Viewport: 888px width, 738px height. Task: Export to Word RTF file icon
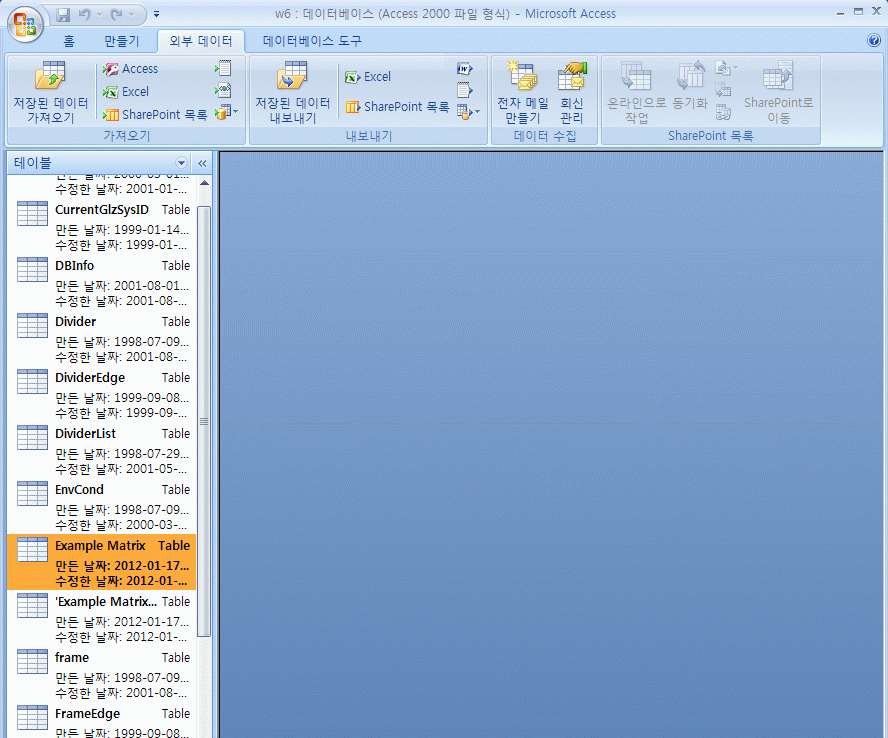click(x=464, y=69)
